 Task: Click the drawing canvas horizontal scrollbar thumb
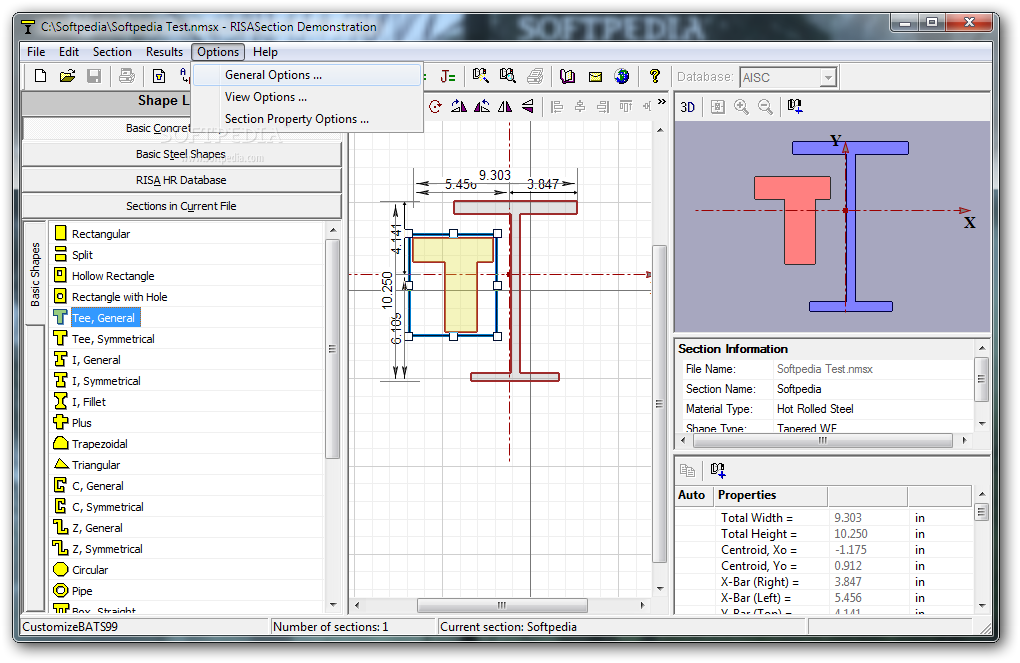click(502, 605)
